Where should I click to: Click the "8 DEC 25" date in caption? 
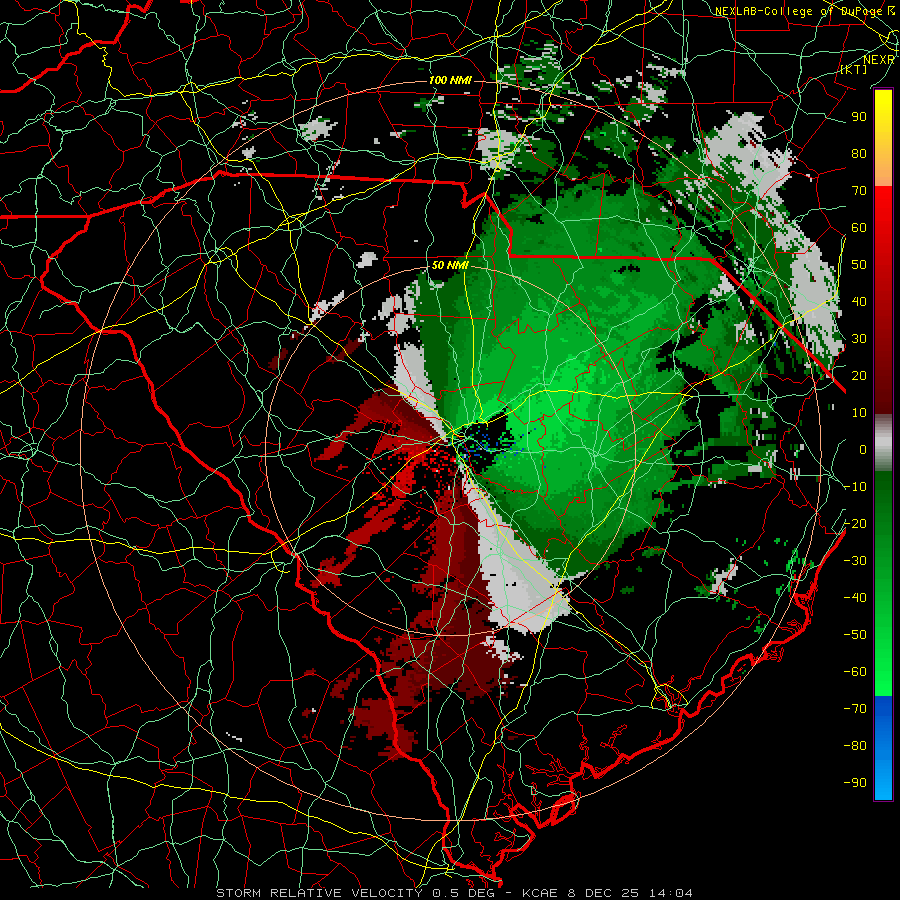point(604,893)
